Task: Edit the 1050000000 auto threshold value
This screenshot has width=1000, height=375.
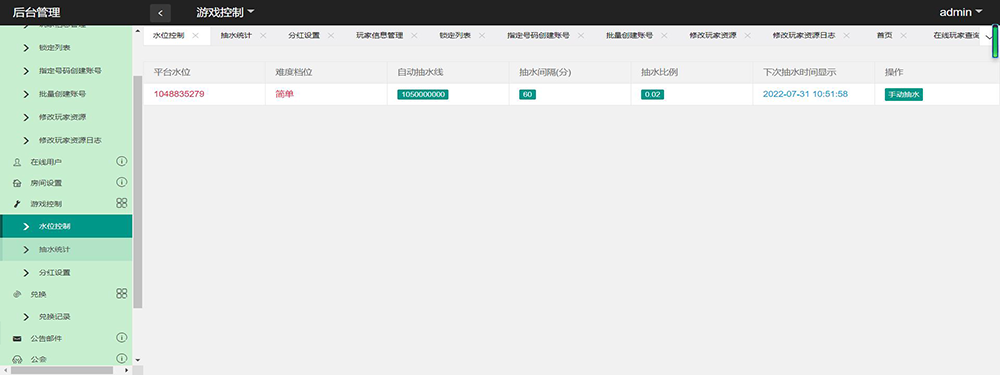Action: 423,94
